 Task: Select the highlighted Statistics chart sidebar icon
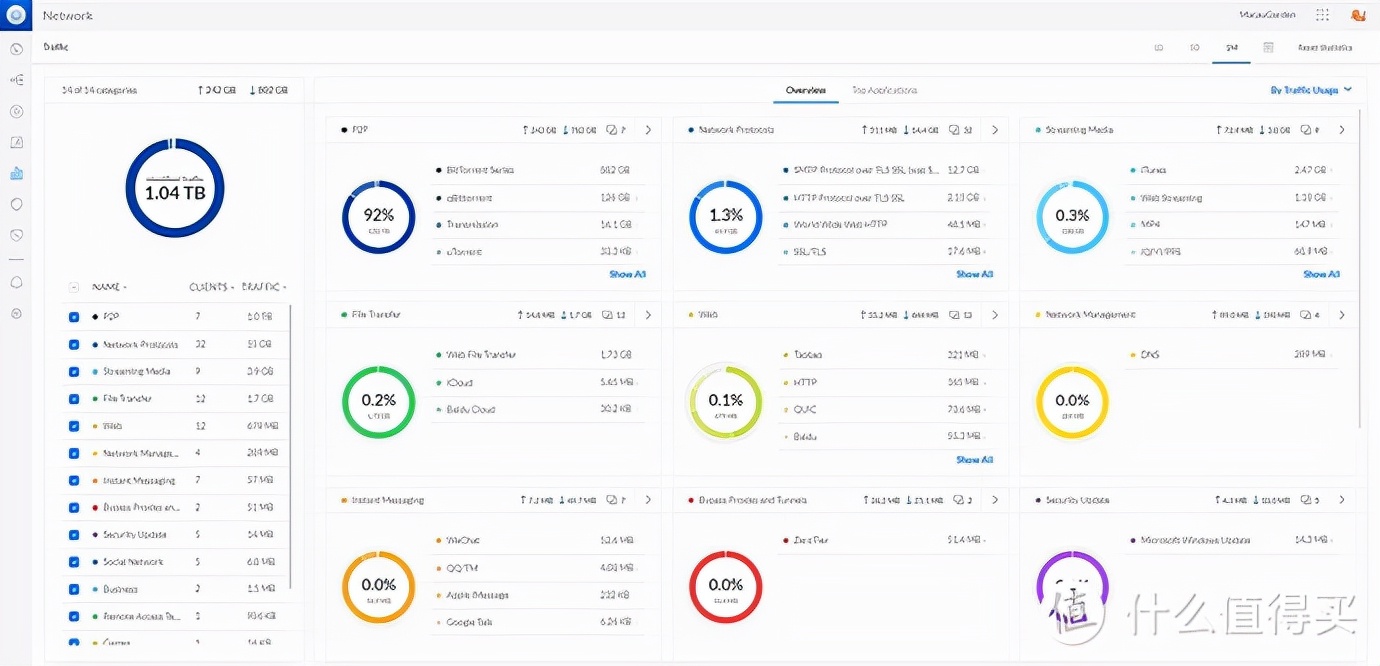16,173
